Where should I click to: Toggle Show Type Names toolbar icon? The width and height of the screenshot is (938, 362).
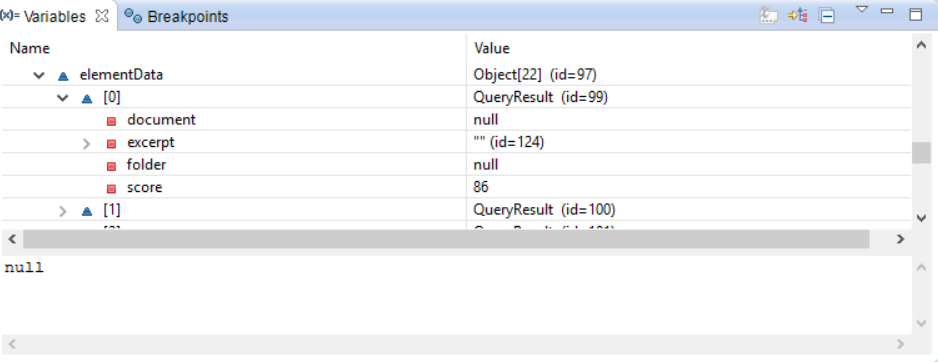click(769, 16)
